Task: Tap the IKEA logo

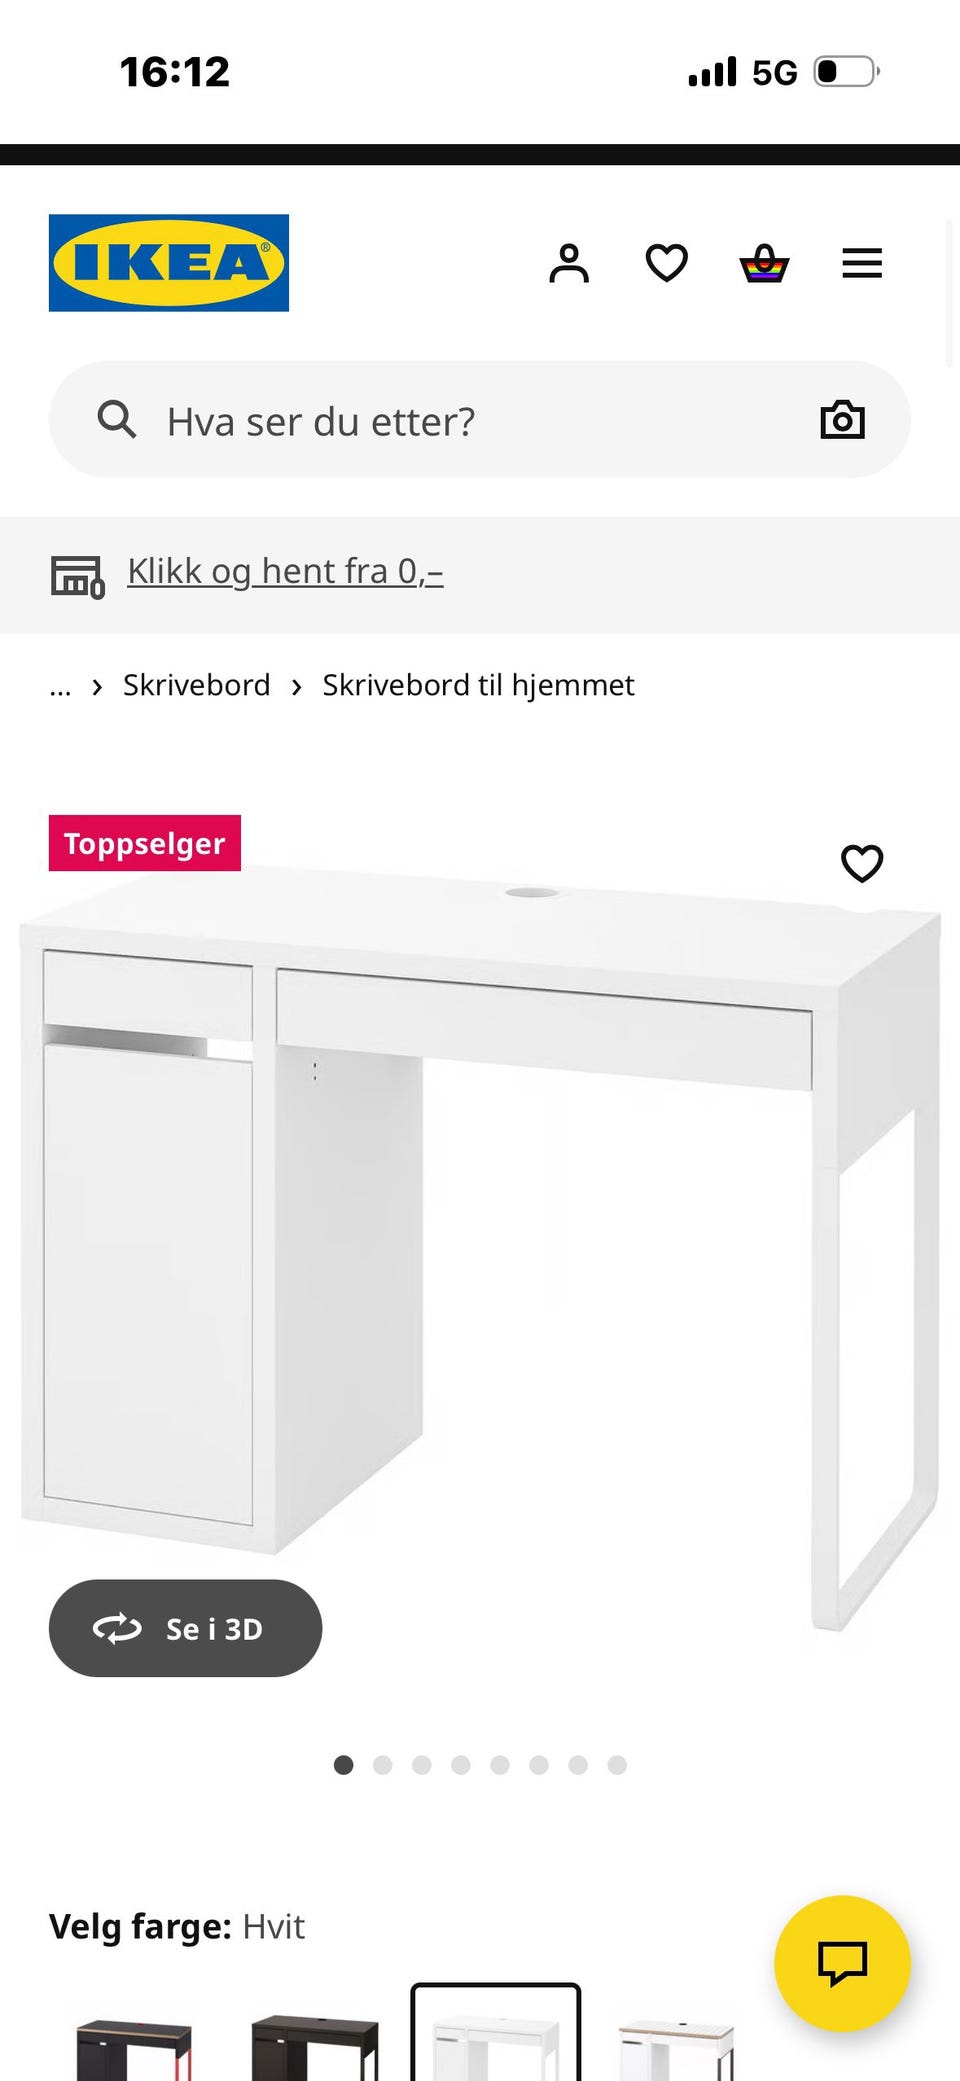Action: point(169,263)
